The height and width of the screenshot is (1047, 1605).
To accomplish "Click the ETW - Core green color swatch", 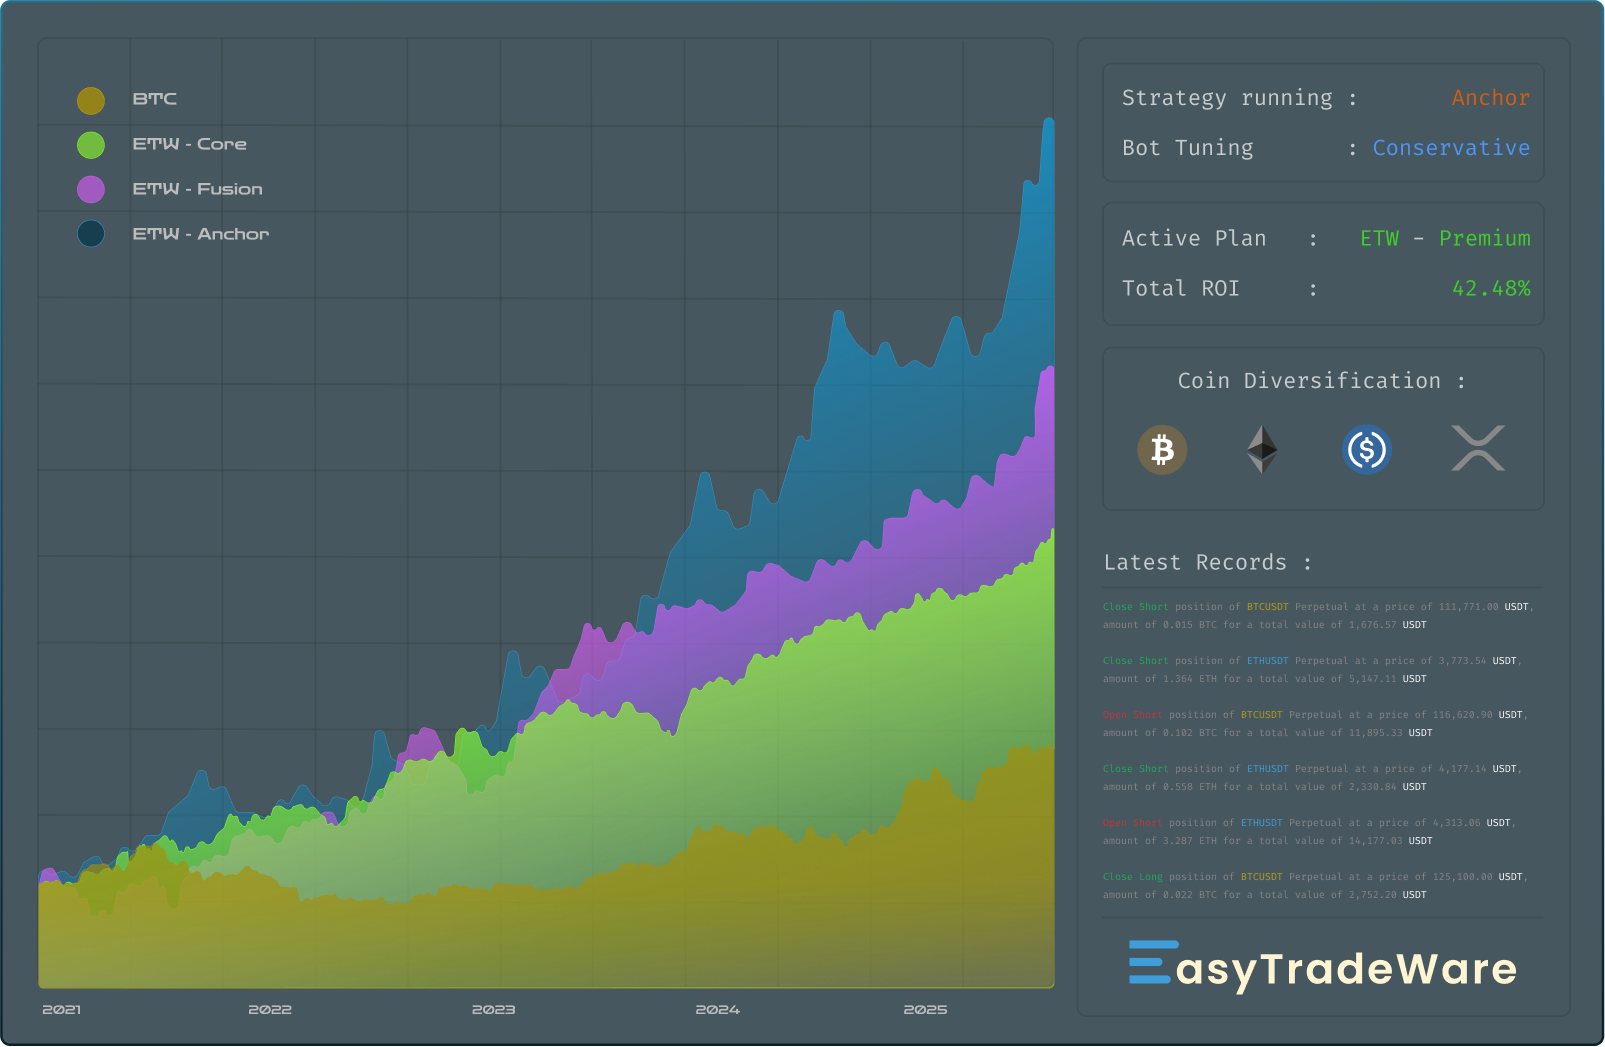I will [90, 144].
